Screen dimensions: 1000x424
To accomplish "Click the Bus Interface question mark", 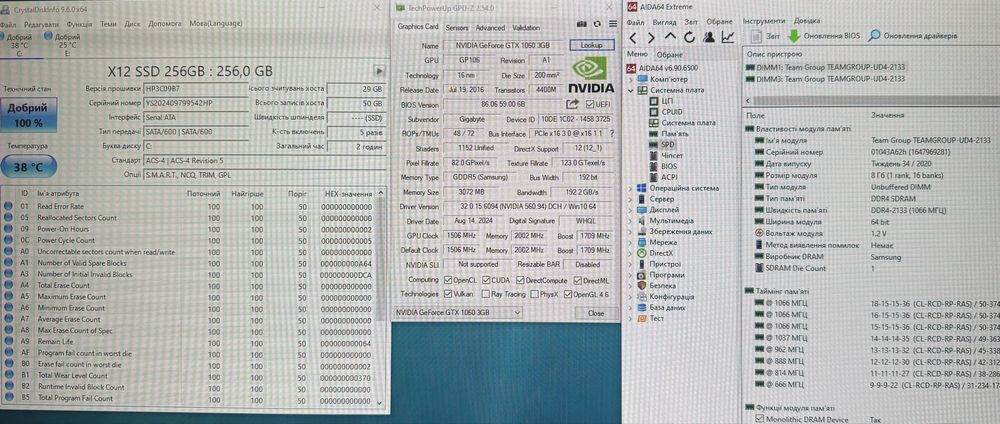I will 612,134.
